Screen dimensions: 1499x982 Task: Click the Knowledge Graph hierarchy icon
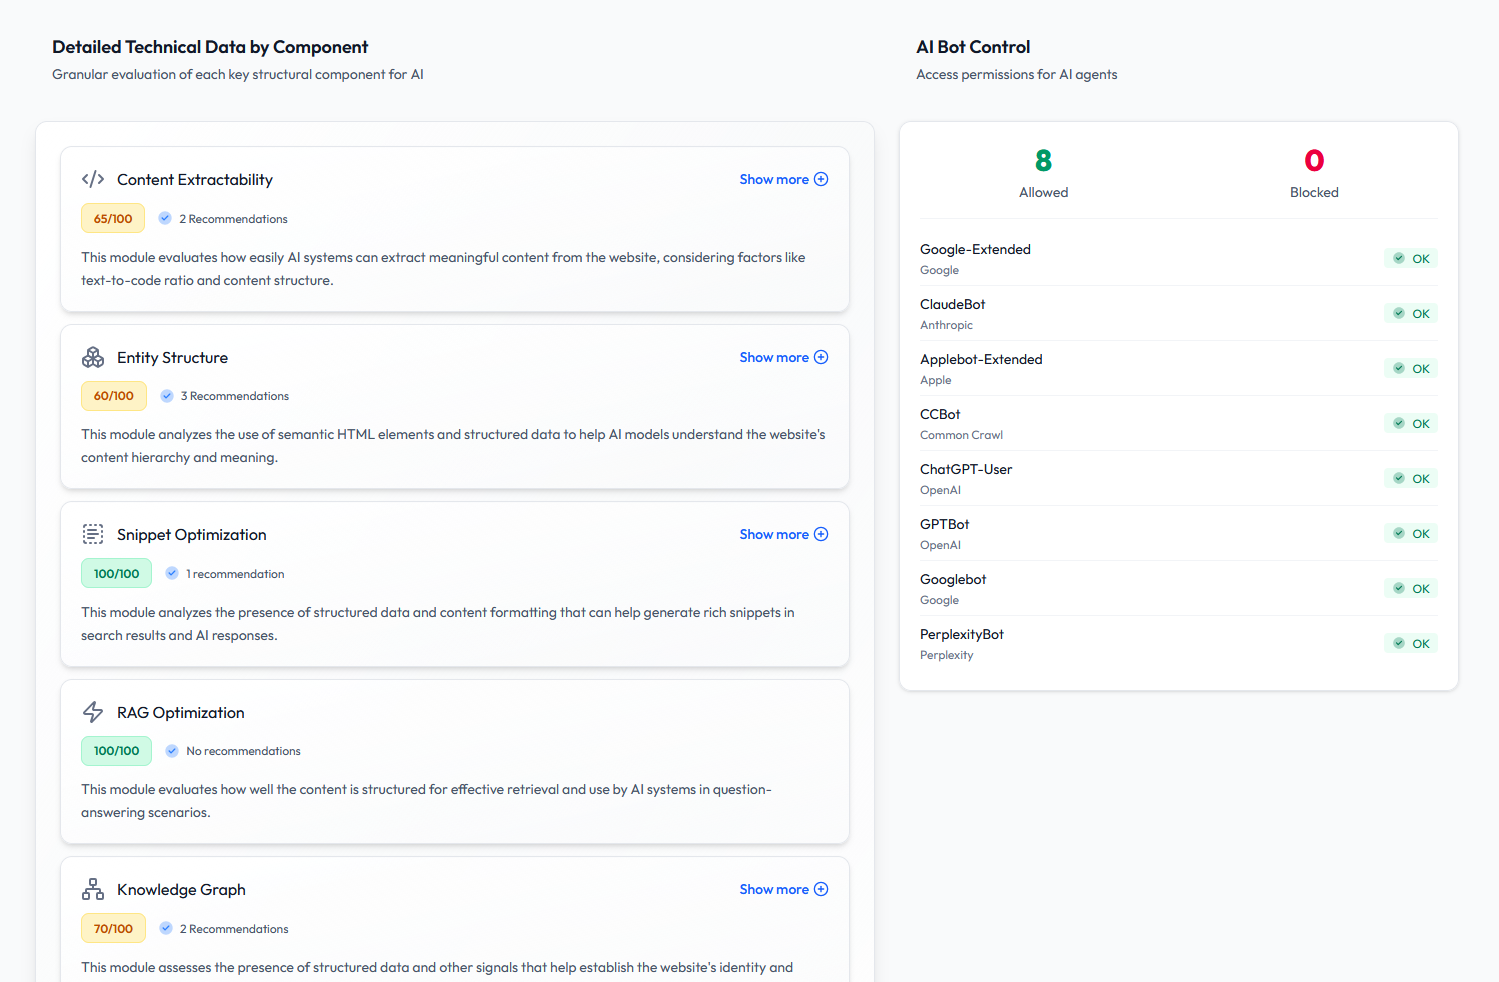tap(93, 889)
